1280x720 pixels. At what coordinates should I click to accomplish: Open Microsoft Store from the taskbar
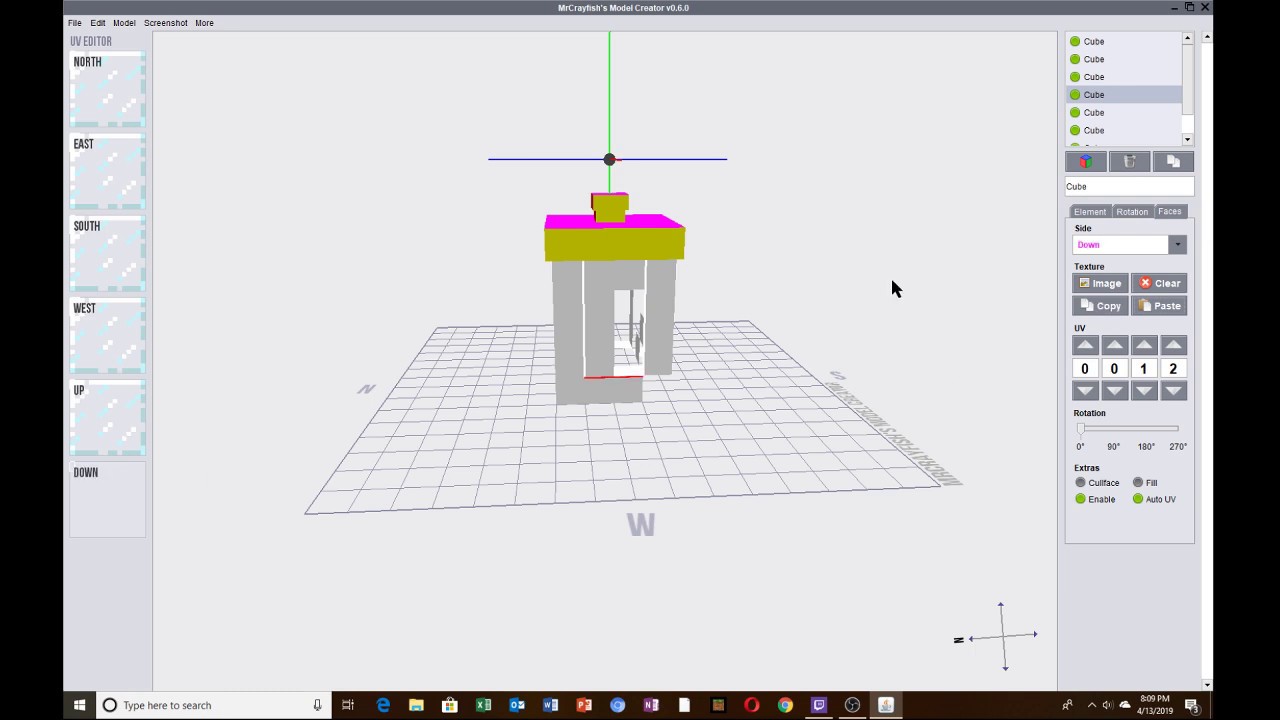click(450, 705)
